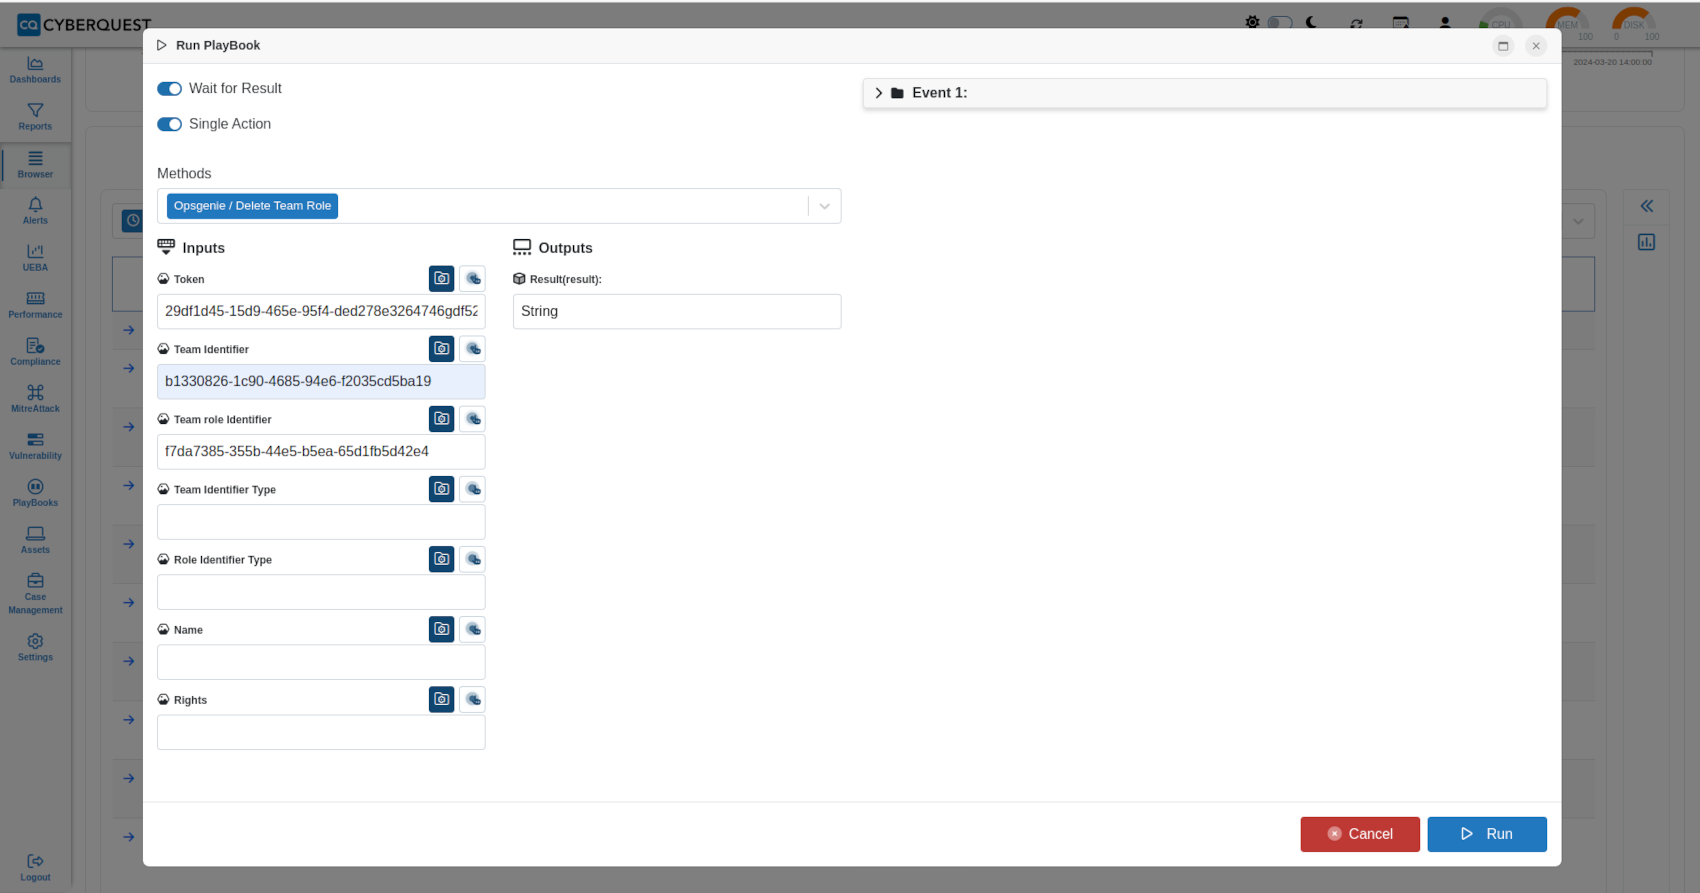Open Reports in the sidebar

(35, 117)
